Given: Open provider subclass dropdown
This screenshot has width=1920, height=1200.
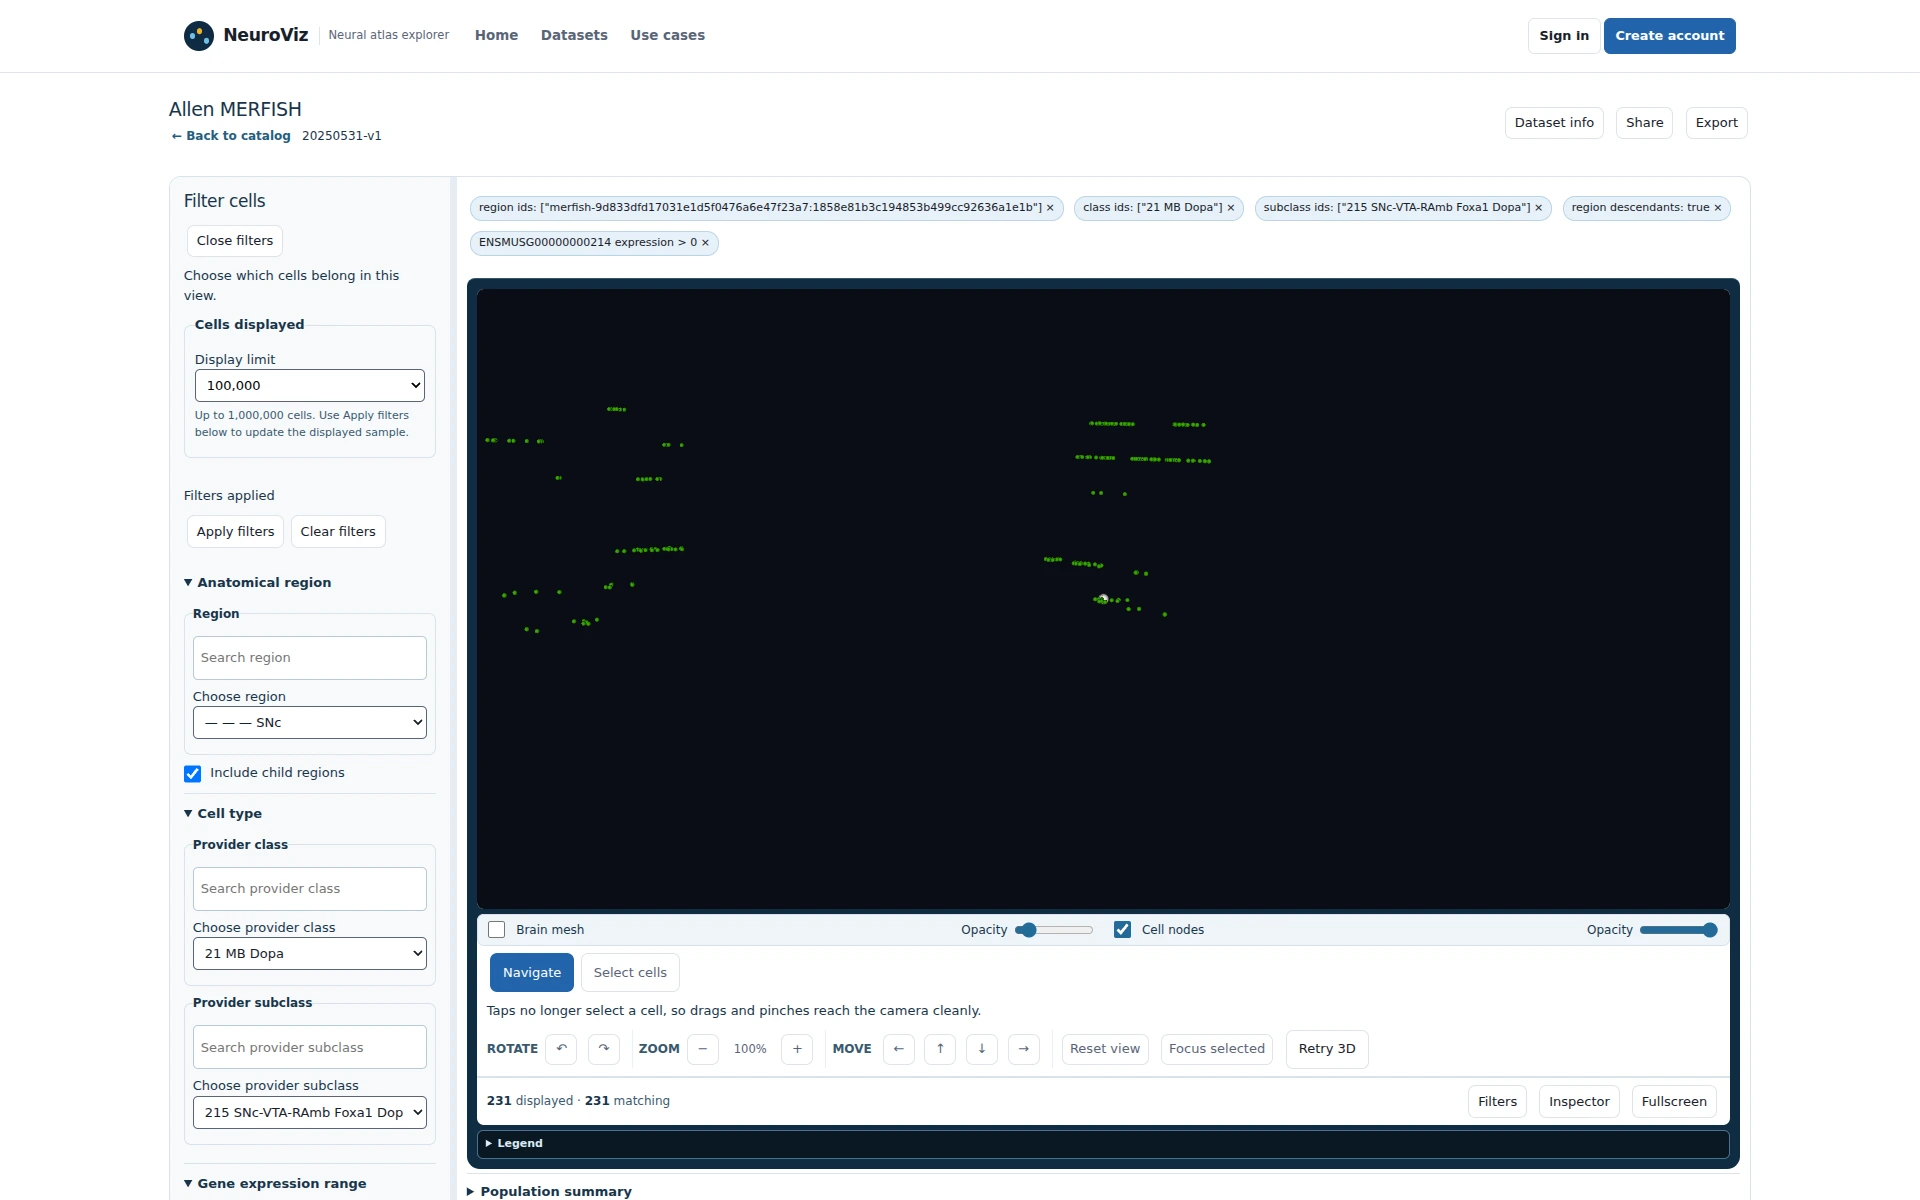Looking at the screenshot, I should (x=310, y=1113).
